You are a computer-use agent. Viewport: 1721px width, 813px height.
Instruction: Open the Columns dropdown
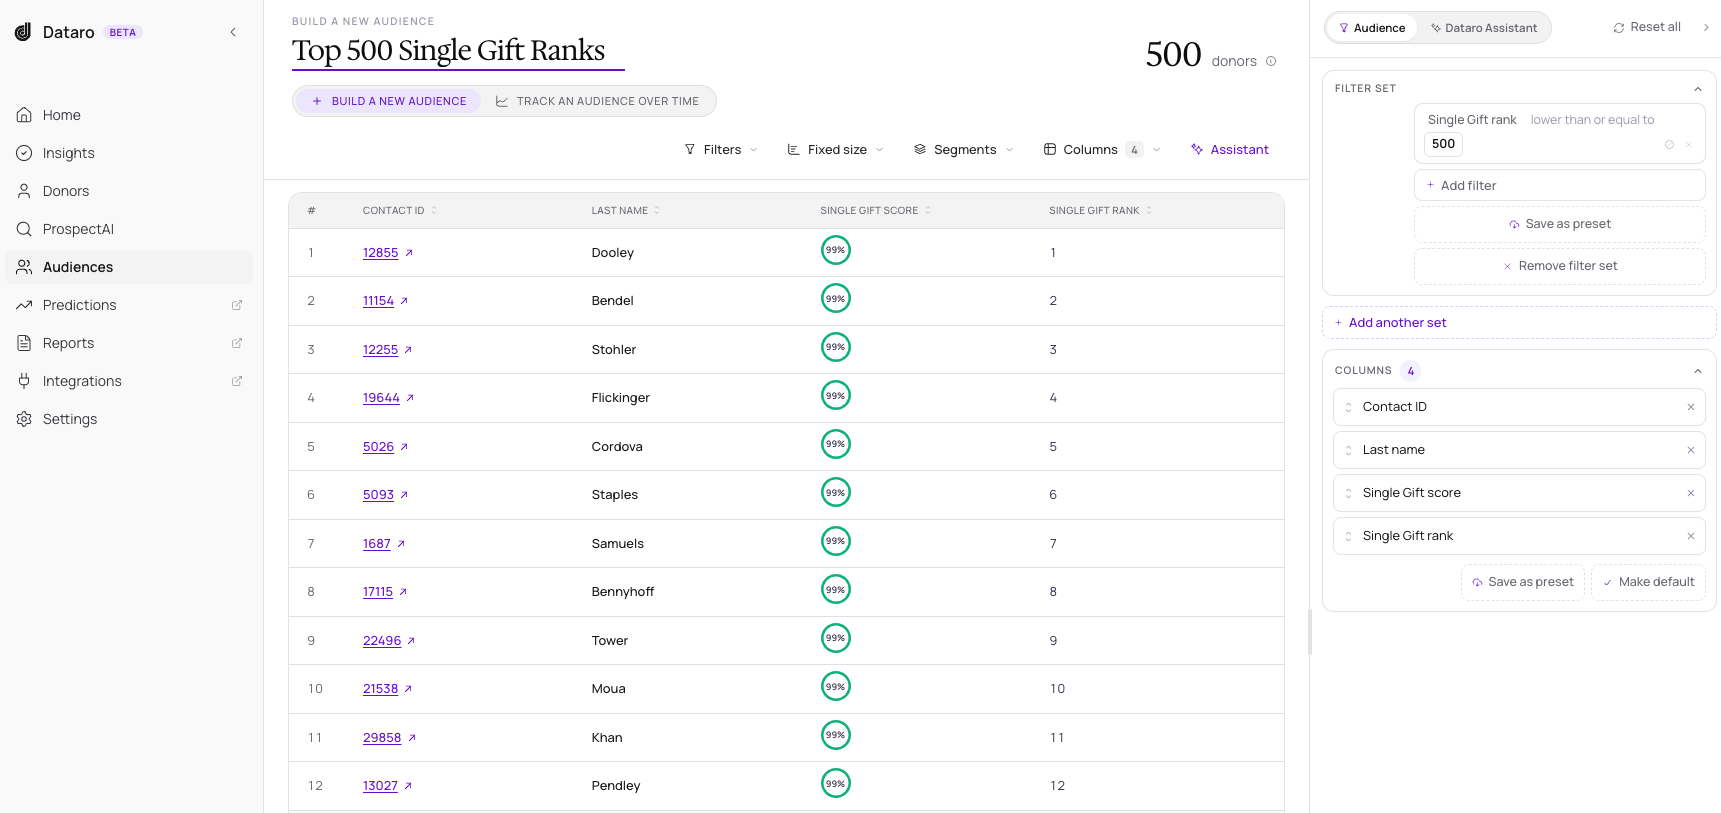pos(1102,150)
